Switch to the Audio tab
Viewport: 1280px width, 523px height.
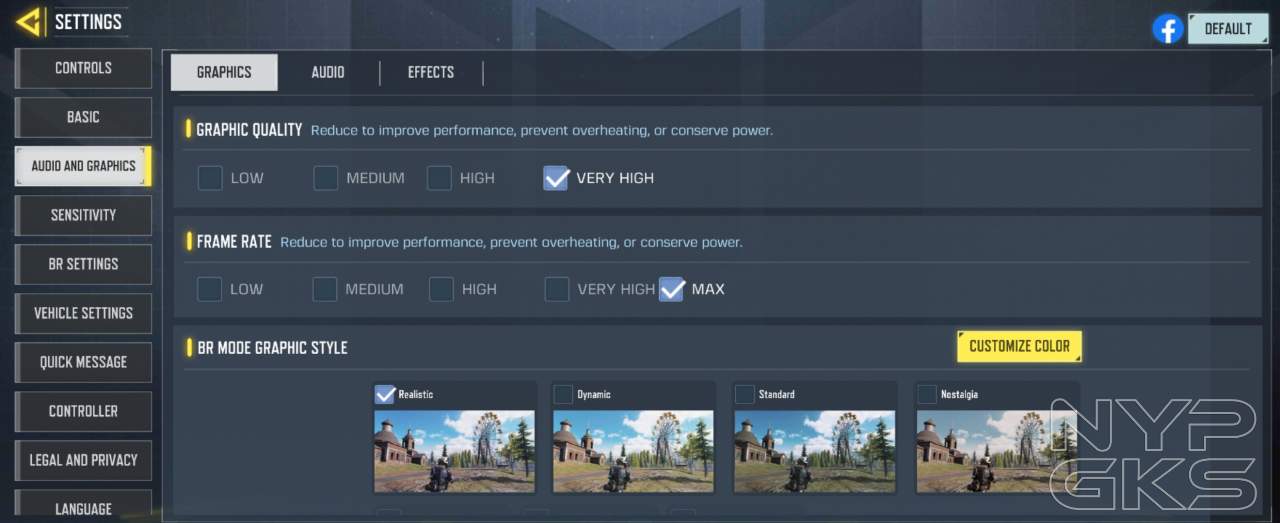click(x=327, y=72)
